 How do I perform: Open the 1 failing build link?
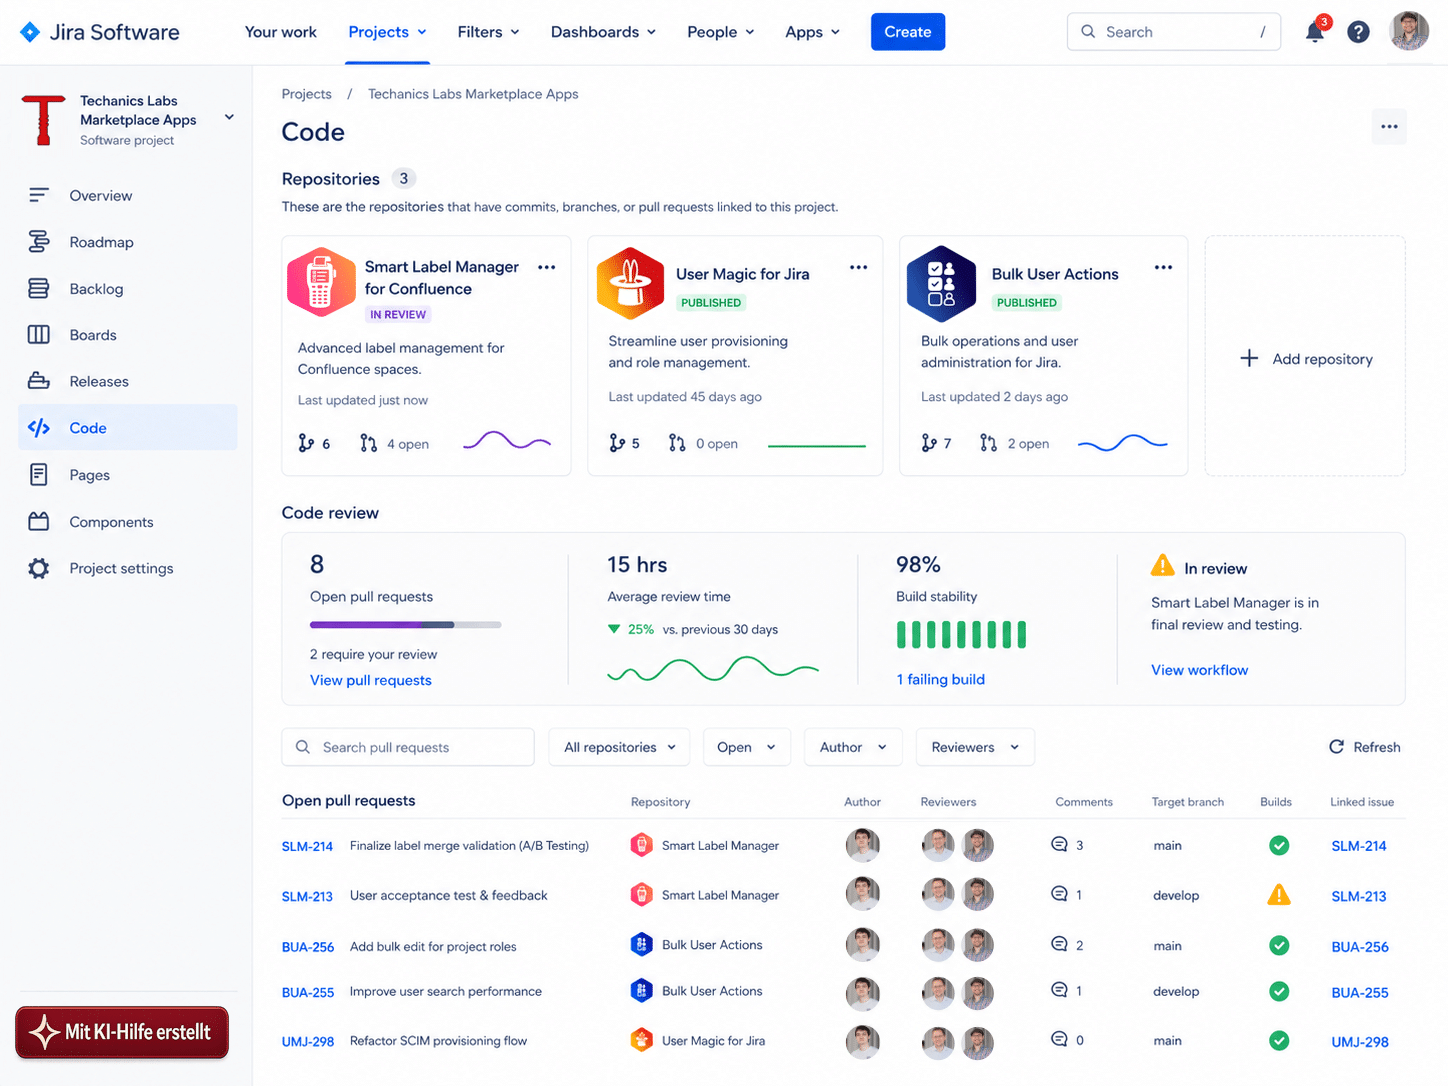tap(941, 679)
